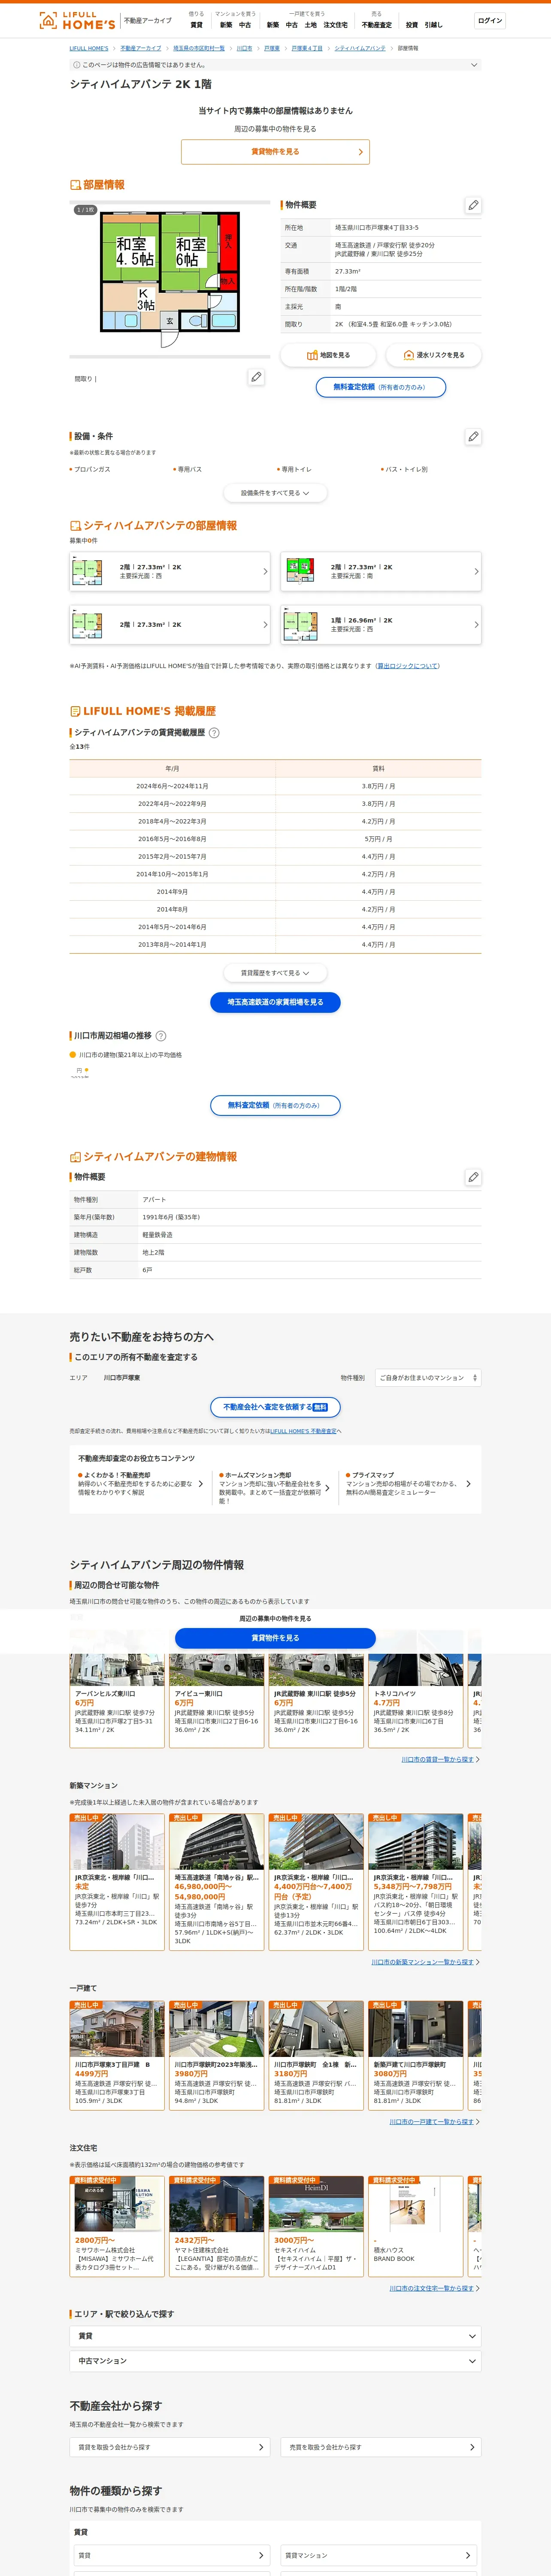The height and width of the screenshot is (2576, 551).
Task: Click 2024年6月〜2024年11月 history row
Action: tap(275, 786)
